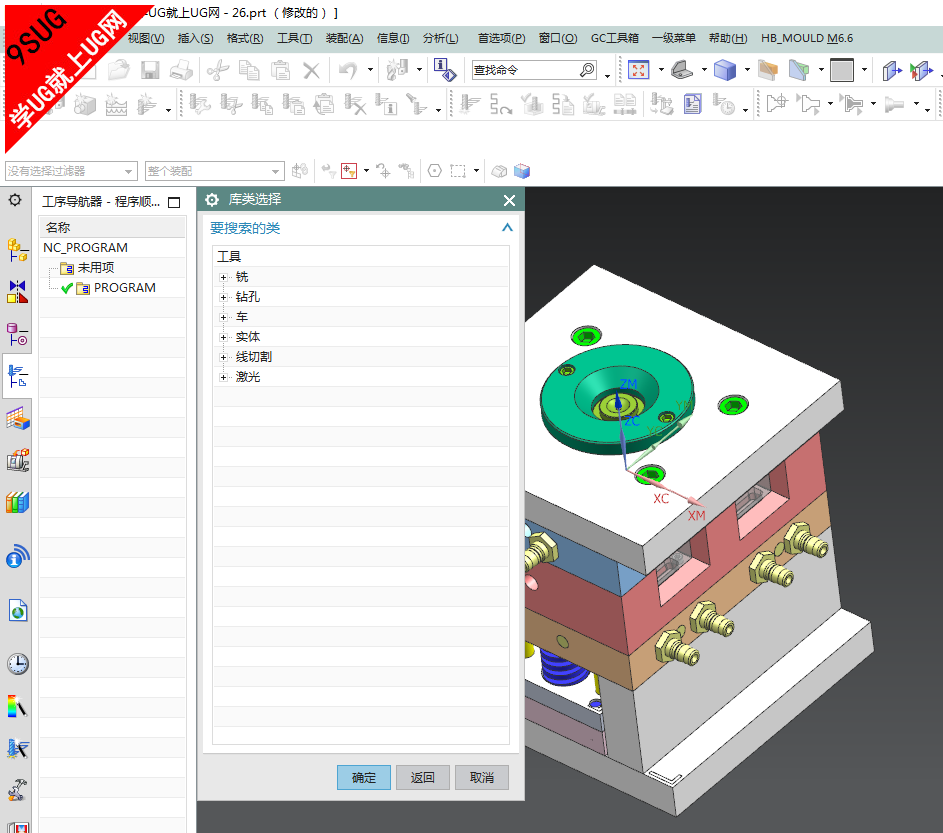
Task: Select the PROGRAM node in navigator
Action: pyautogui.click(x=124, y=288)
